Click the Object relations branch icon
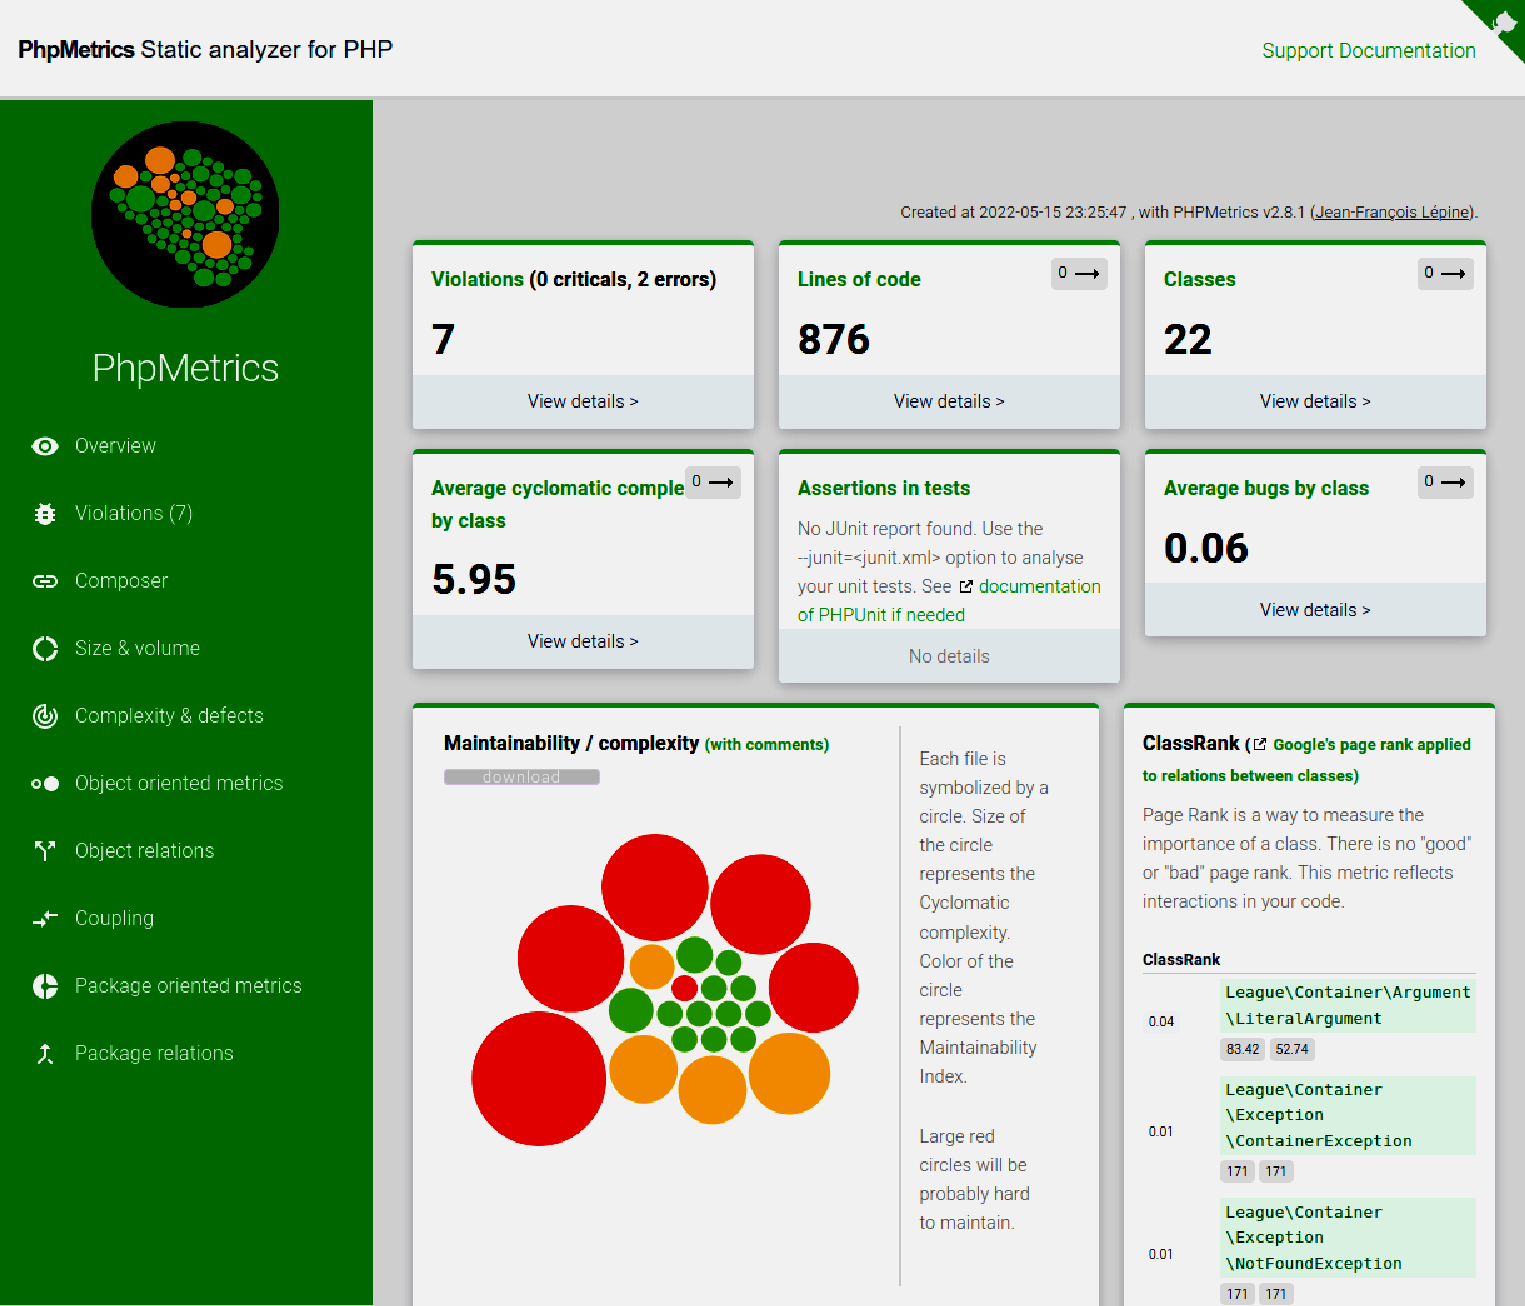1525x1306 pixels. [x=45, y=851]
